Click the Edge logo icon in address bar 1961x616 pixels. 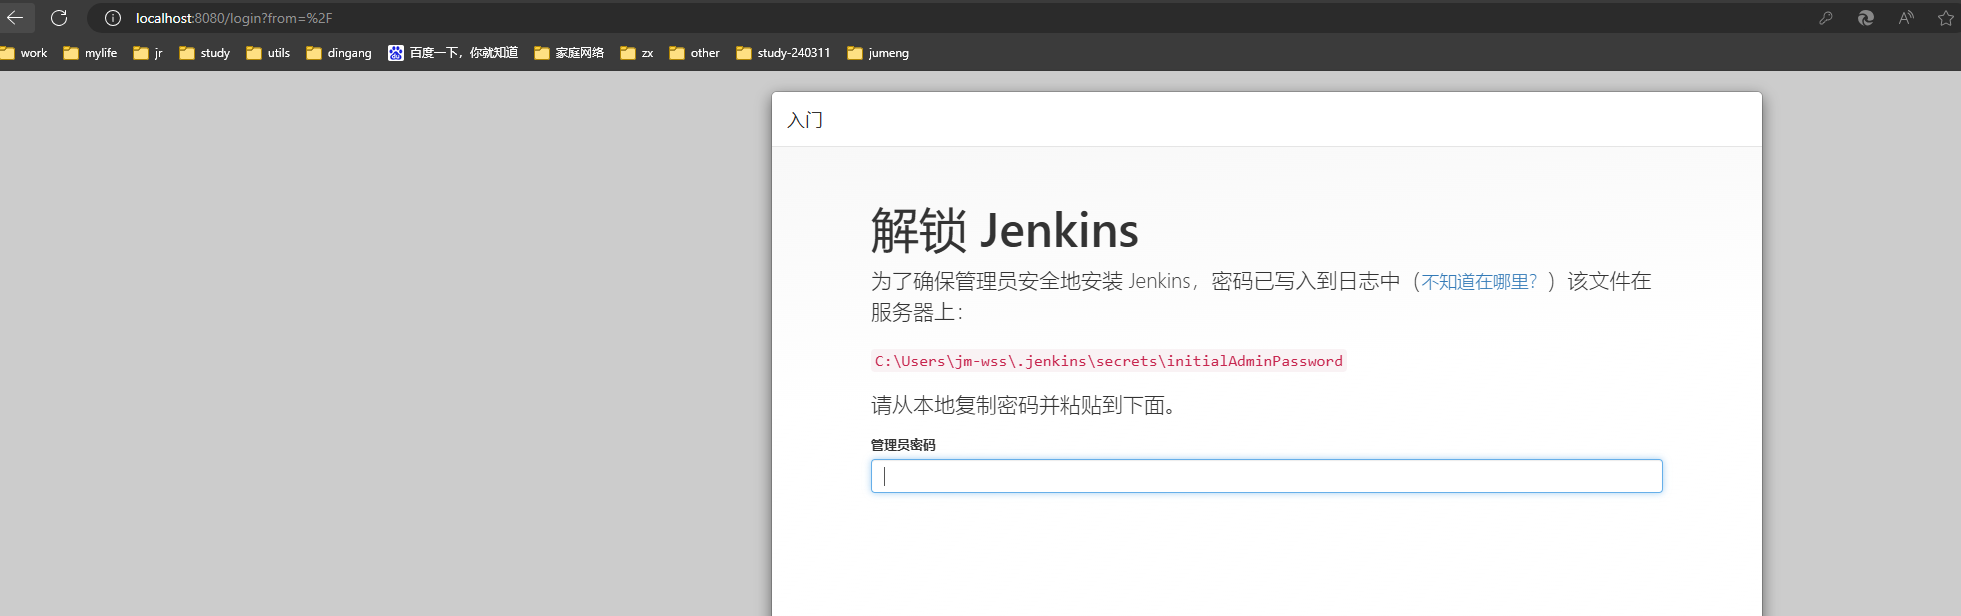pos(1865,18)
